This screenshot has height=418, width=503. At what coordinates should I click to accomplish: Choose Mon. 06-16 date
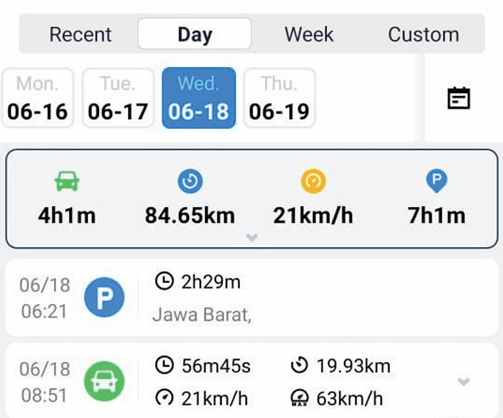click(38, 98)
